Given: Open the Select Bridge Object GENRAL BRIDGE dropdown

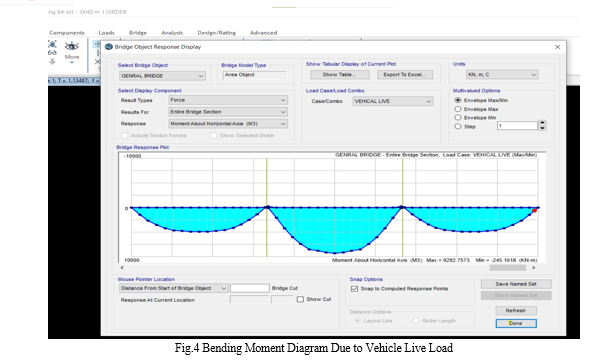Looking at the screenshot, I should (x=162, y=76).
